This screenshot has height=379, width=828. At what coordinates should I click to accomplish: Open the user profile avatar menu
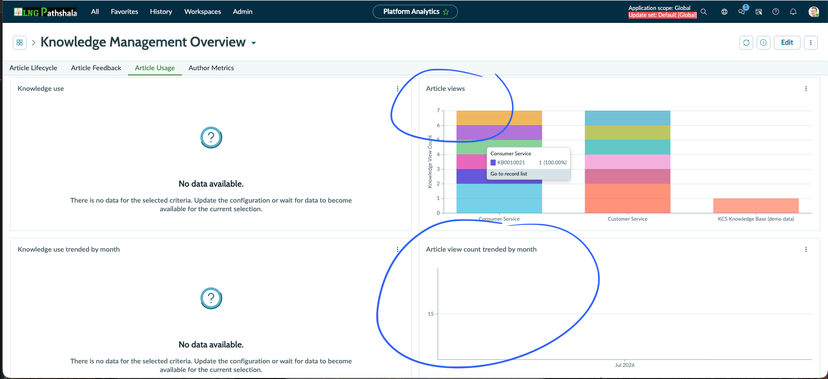coord(813,12)
